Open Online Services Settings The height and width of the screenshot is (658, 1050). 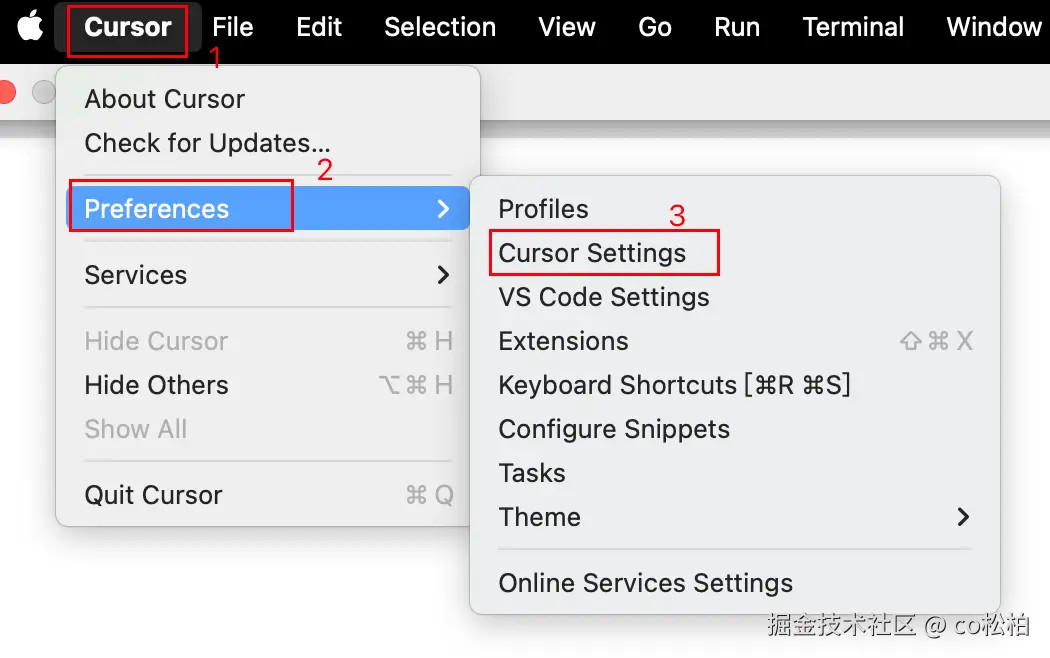pyautogui.click(x=646, y=583)
